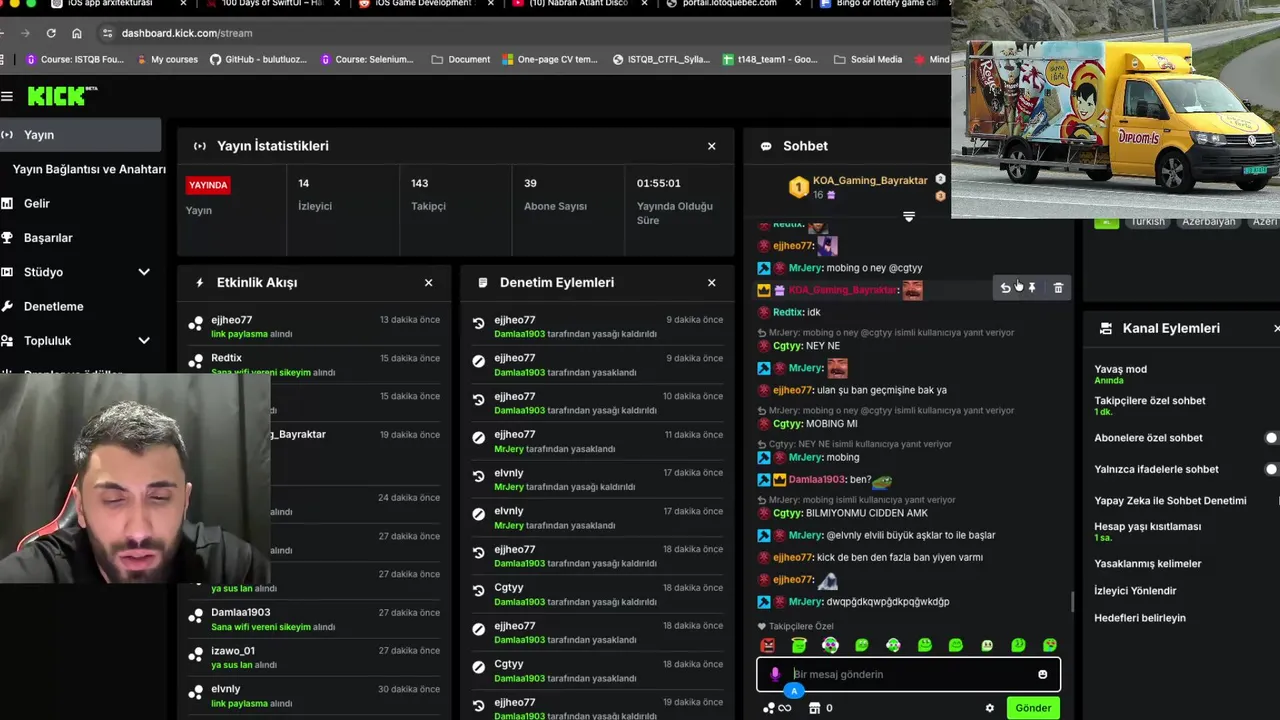Open the hamburger menu beside Kick logo
Screen dimensions: 1280x720
7,96
